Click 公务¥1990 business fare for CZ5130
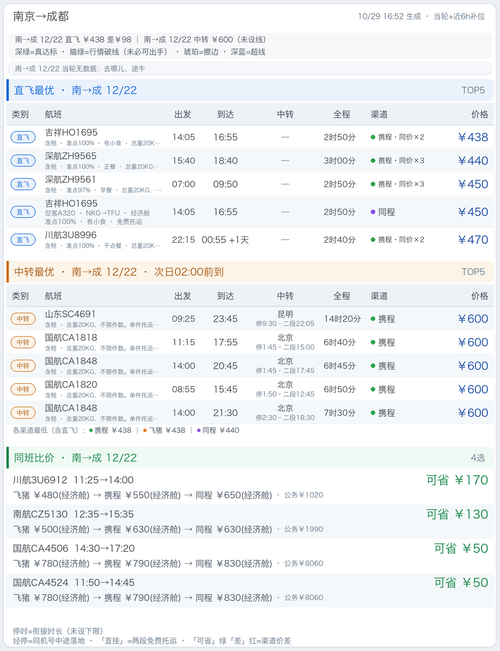This screenshot has width=500, height=651. click(304, 529)
